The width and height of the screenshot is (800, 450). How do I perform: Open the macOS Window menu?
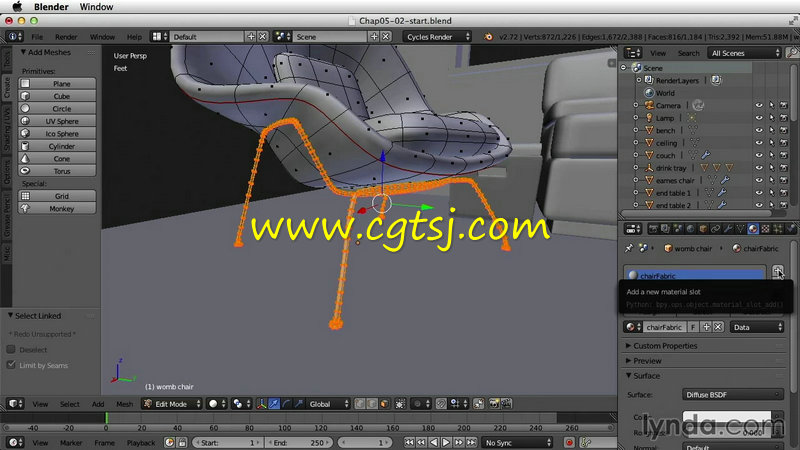pyautogui.click(x=96, y=7)
